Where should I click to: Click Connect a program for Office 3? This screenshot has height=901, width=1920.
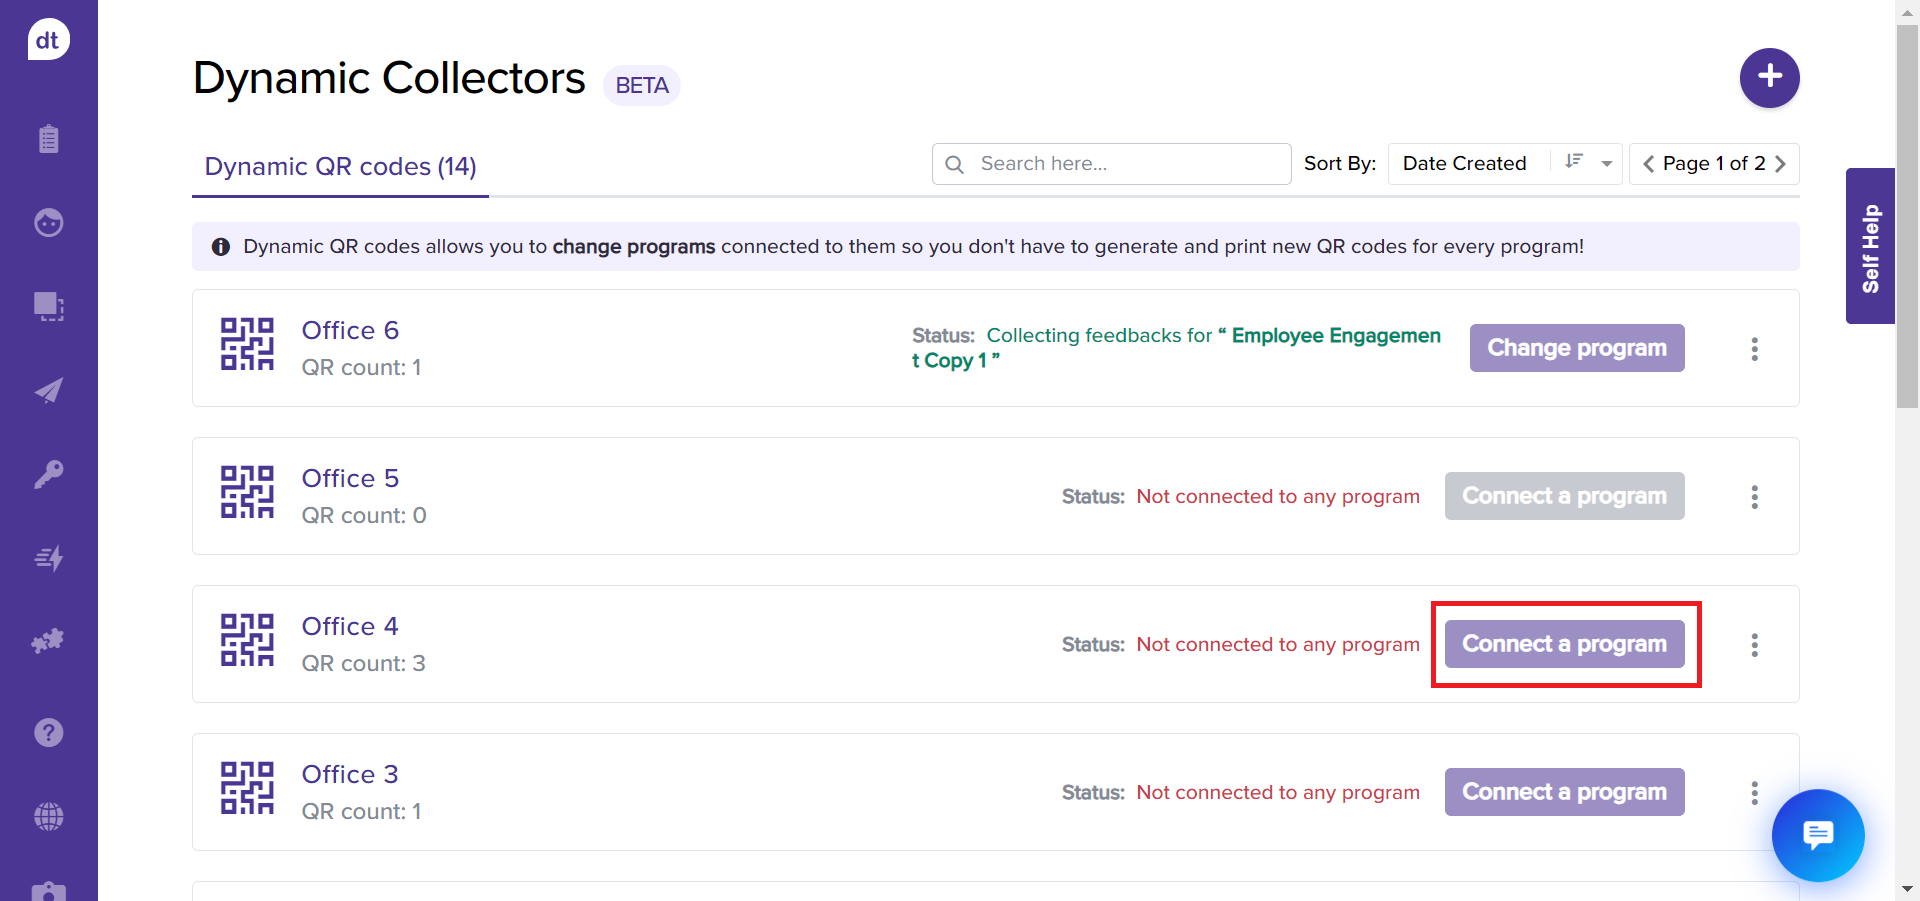[x=1564, y=792]
